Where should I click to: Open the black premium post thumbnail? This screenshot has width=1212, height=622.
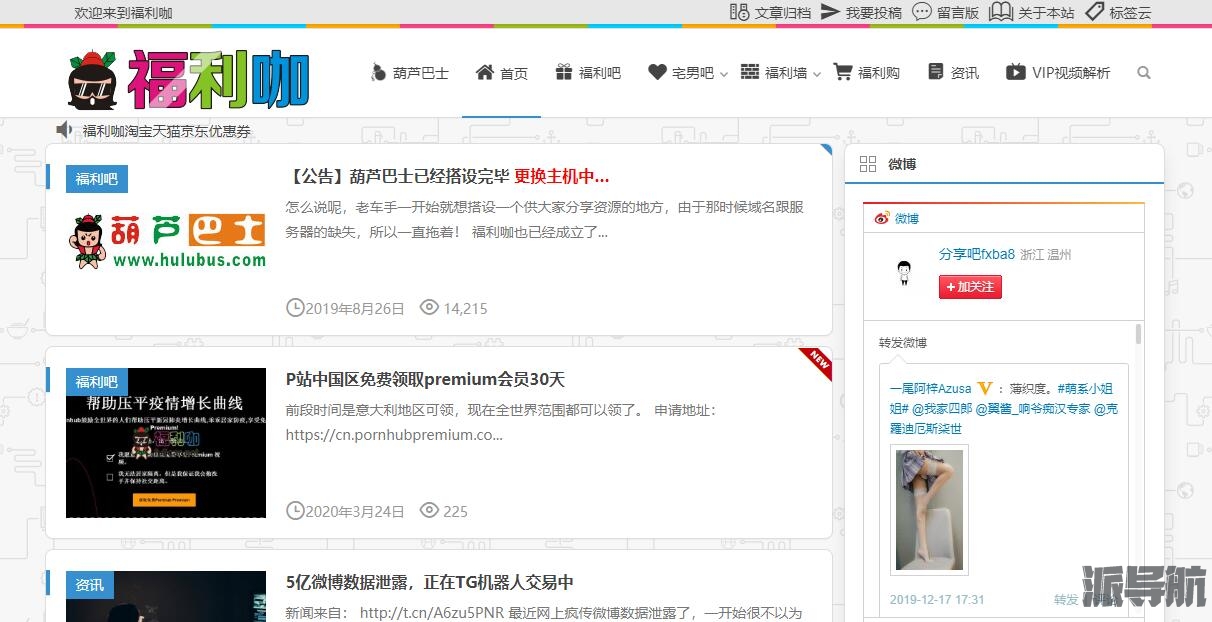(x=166, y=443)
